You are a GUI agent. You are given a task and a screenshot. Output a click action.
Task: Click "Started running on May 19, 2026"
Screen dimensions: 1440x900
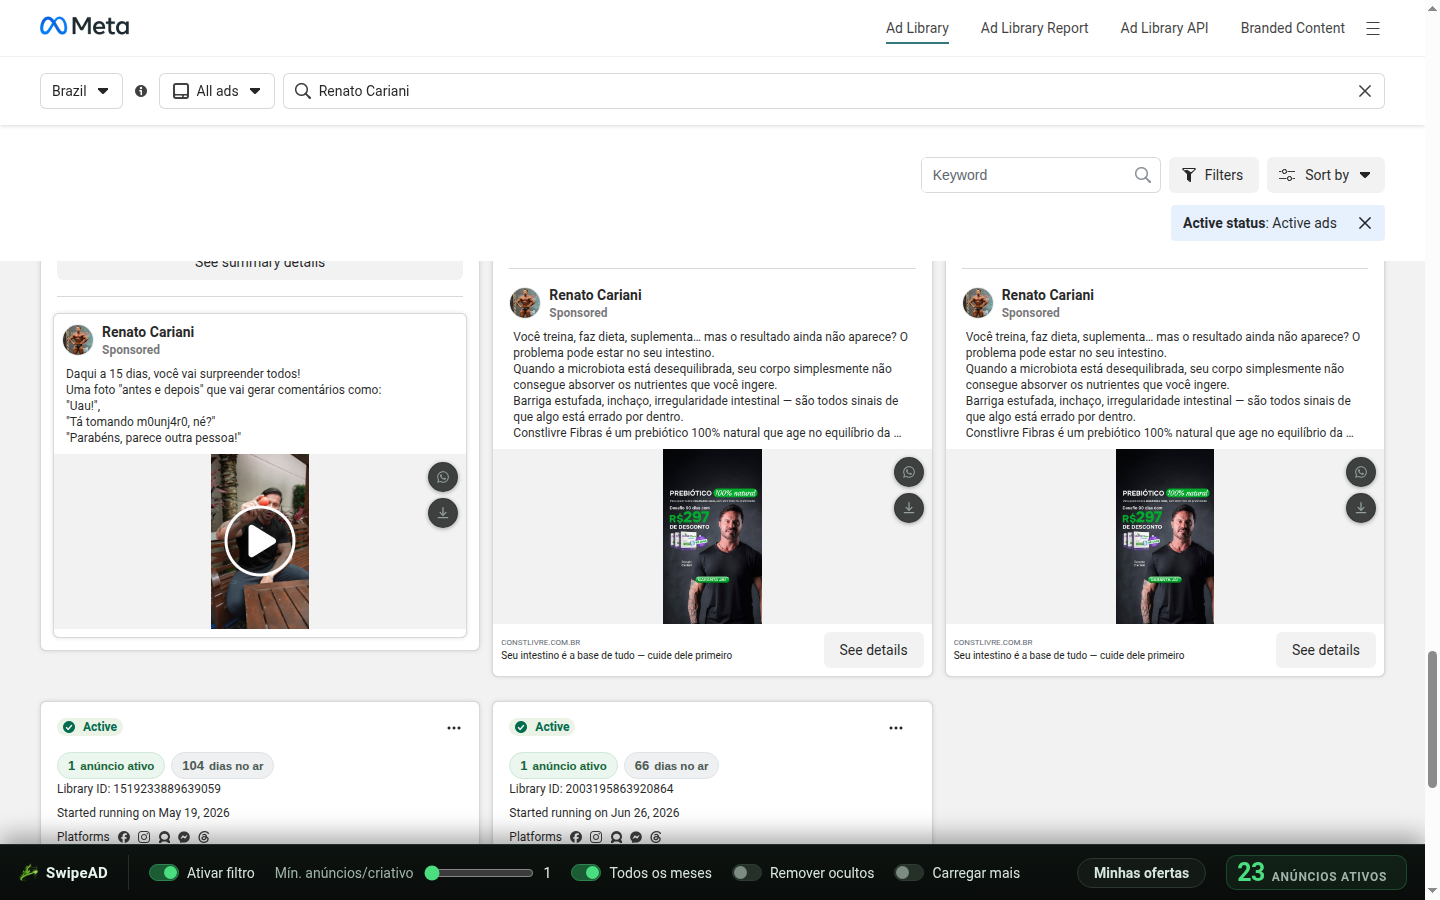coord(143,813)
